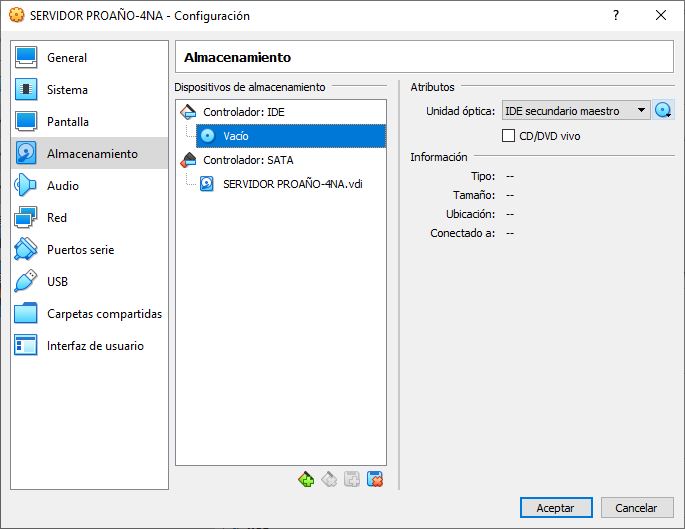Screen dimensions: 685x529
Task: Remove the selected storage attachment
Action: (x=375, y=480)
